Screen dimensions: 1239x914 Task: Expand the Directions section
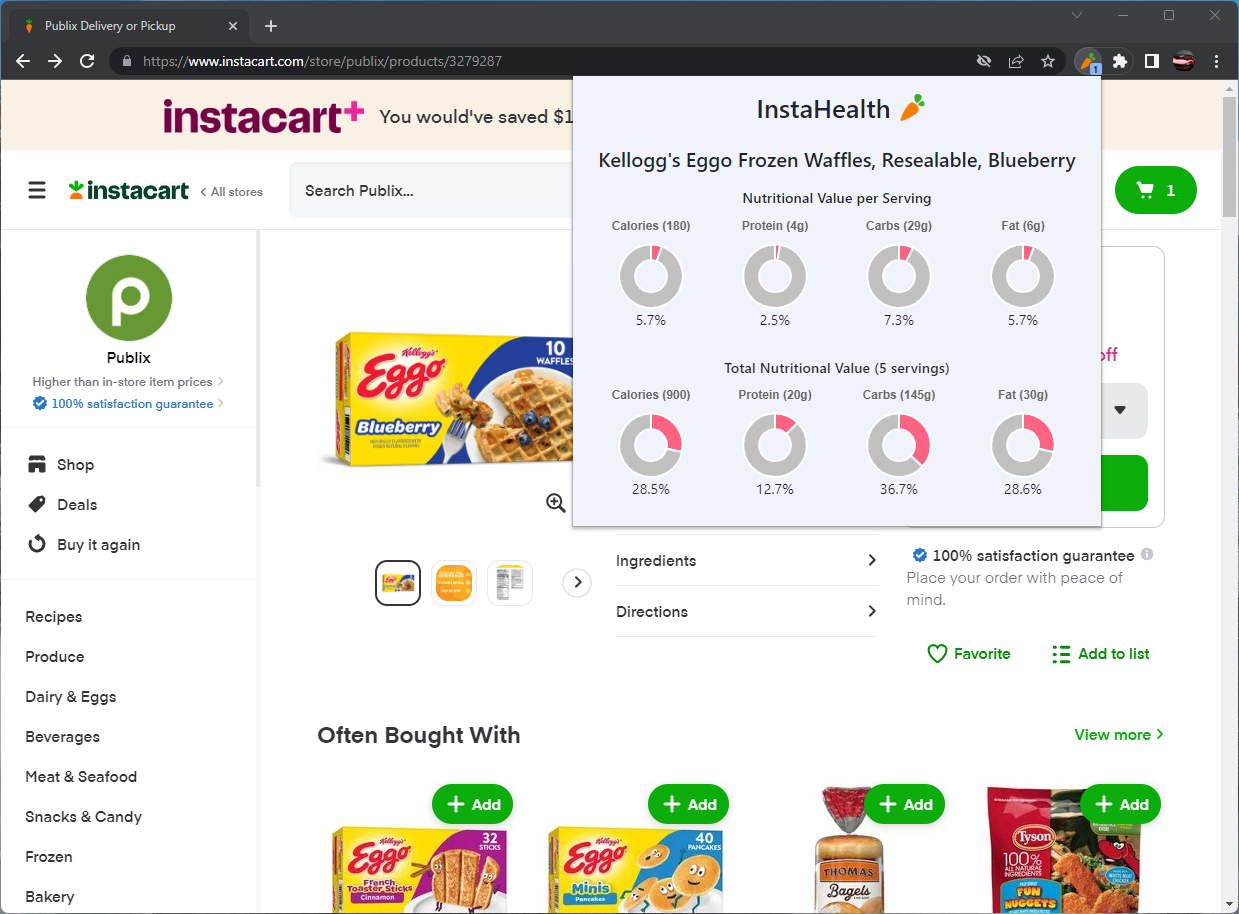point(747,612)
